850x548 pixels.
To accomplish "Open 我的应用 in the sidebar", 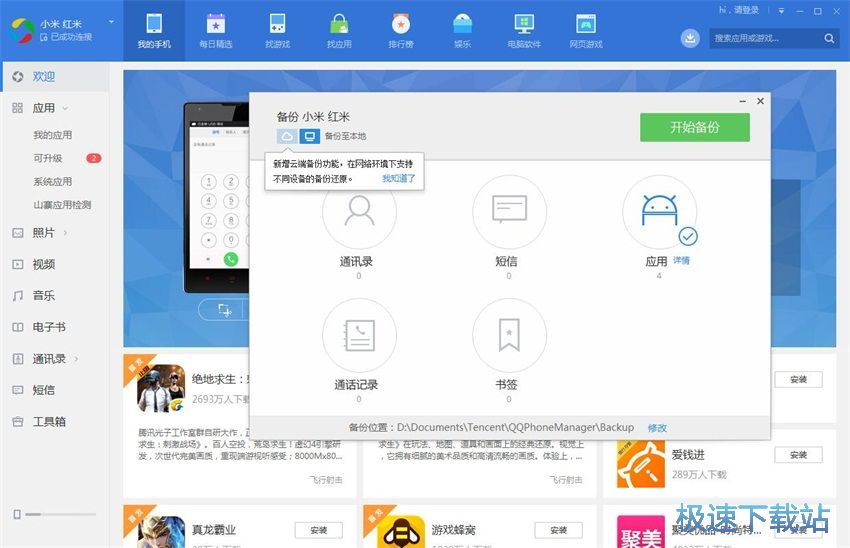I will tap(53, 135).
